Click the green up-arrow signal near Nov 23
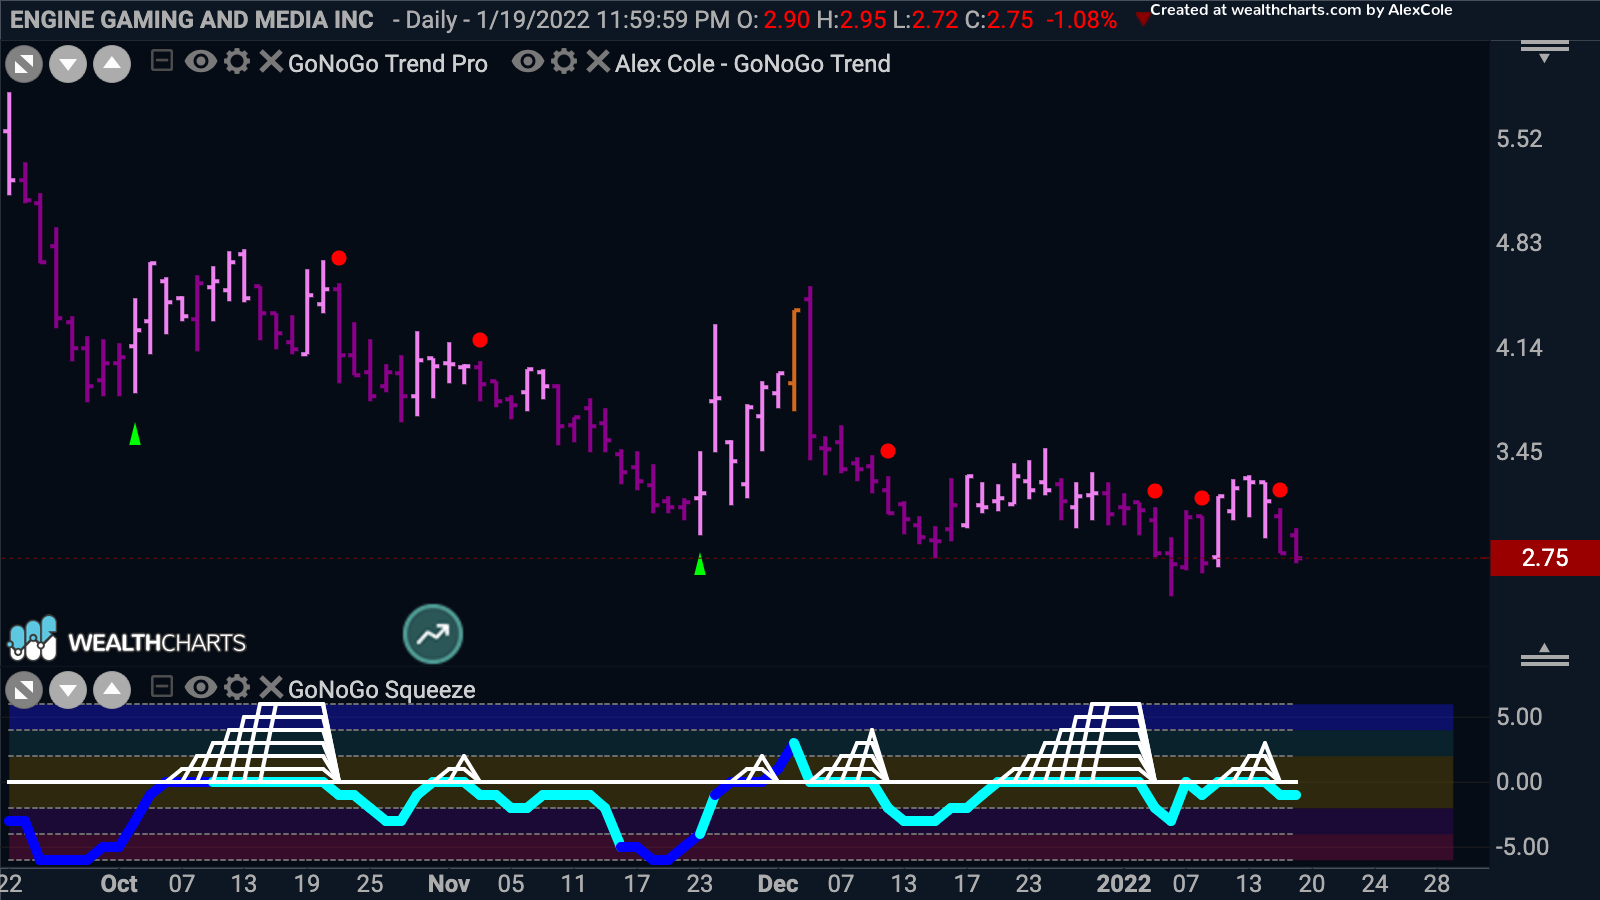This screenshot has height=900, width=1600. [700, 565]
